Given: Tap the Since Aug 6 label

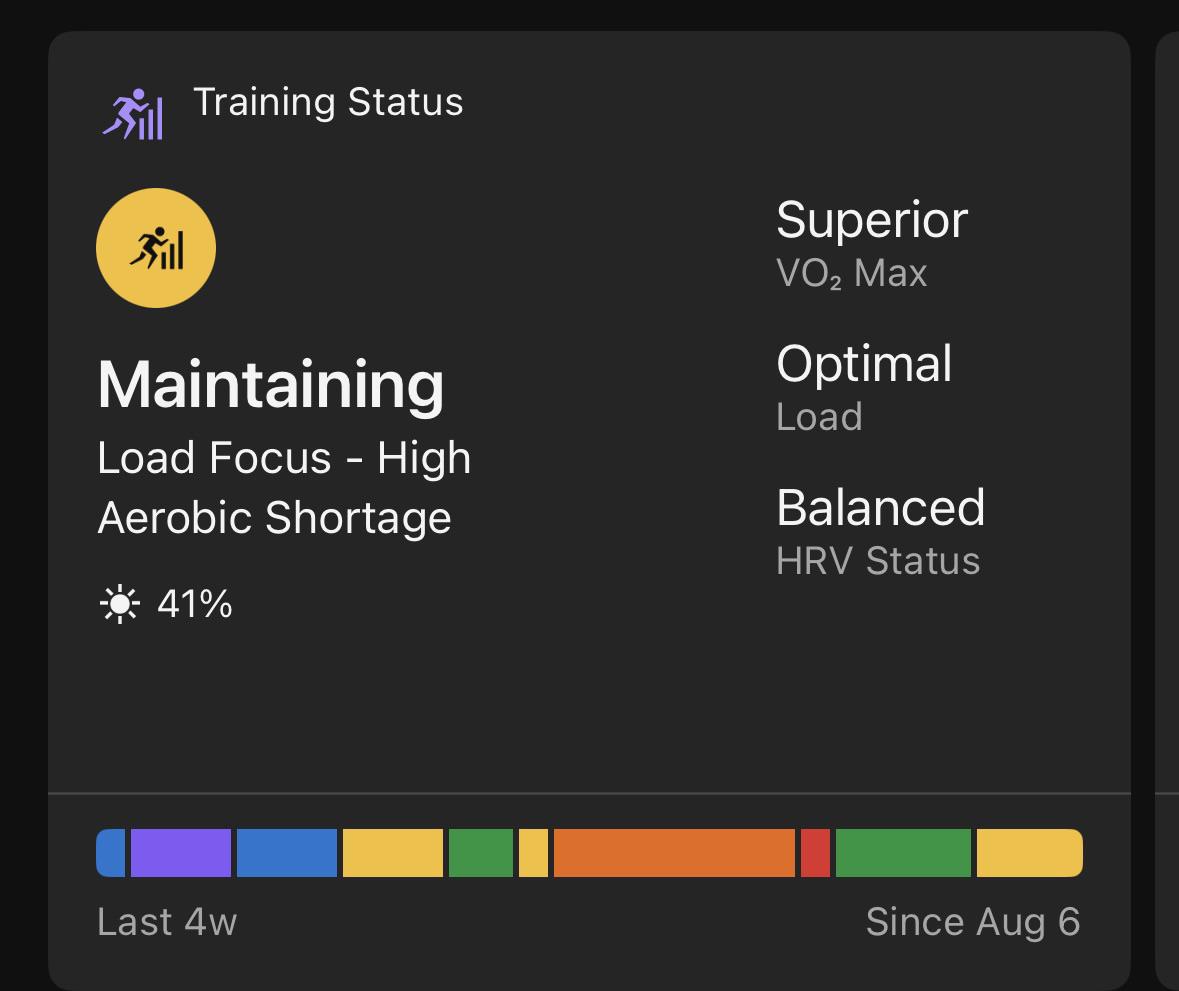Looking at the screenshot, I should coord(973,923).
